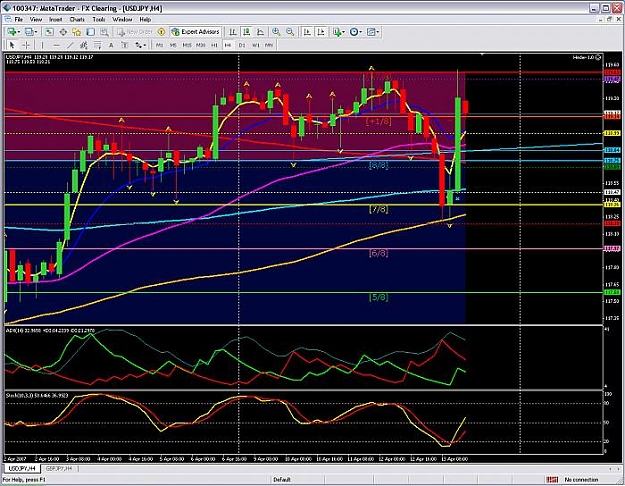Viewport: 625px width, 486px height.
Task: Open the Market Watch window icon
Action: [49, 32]
